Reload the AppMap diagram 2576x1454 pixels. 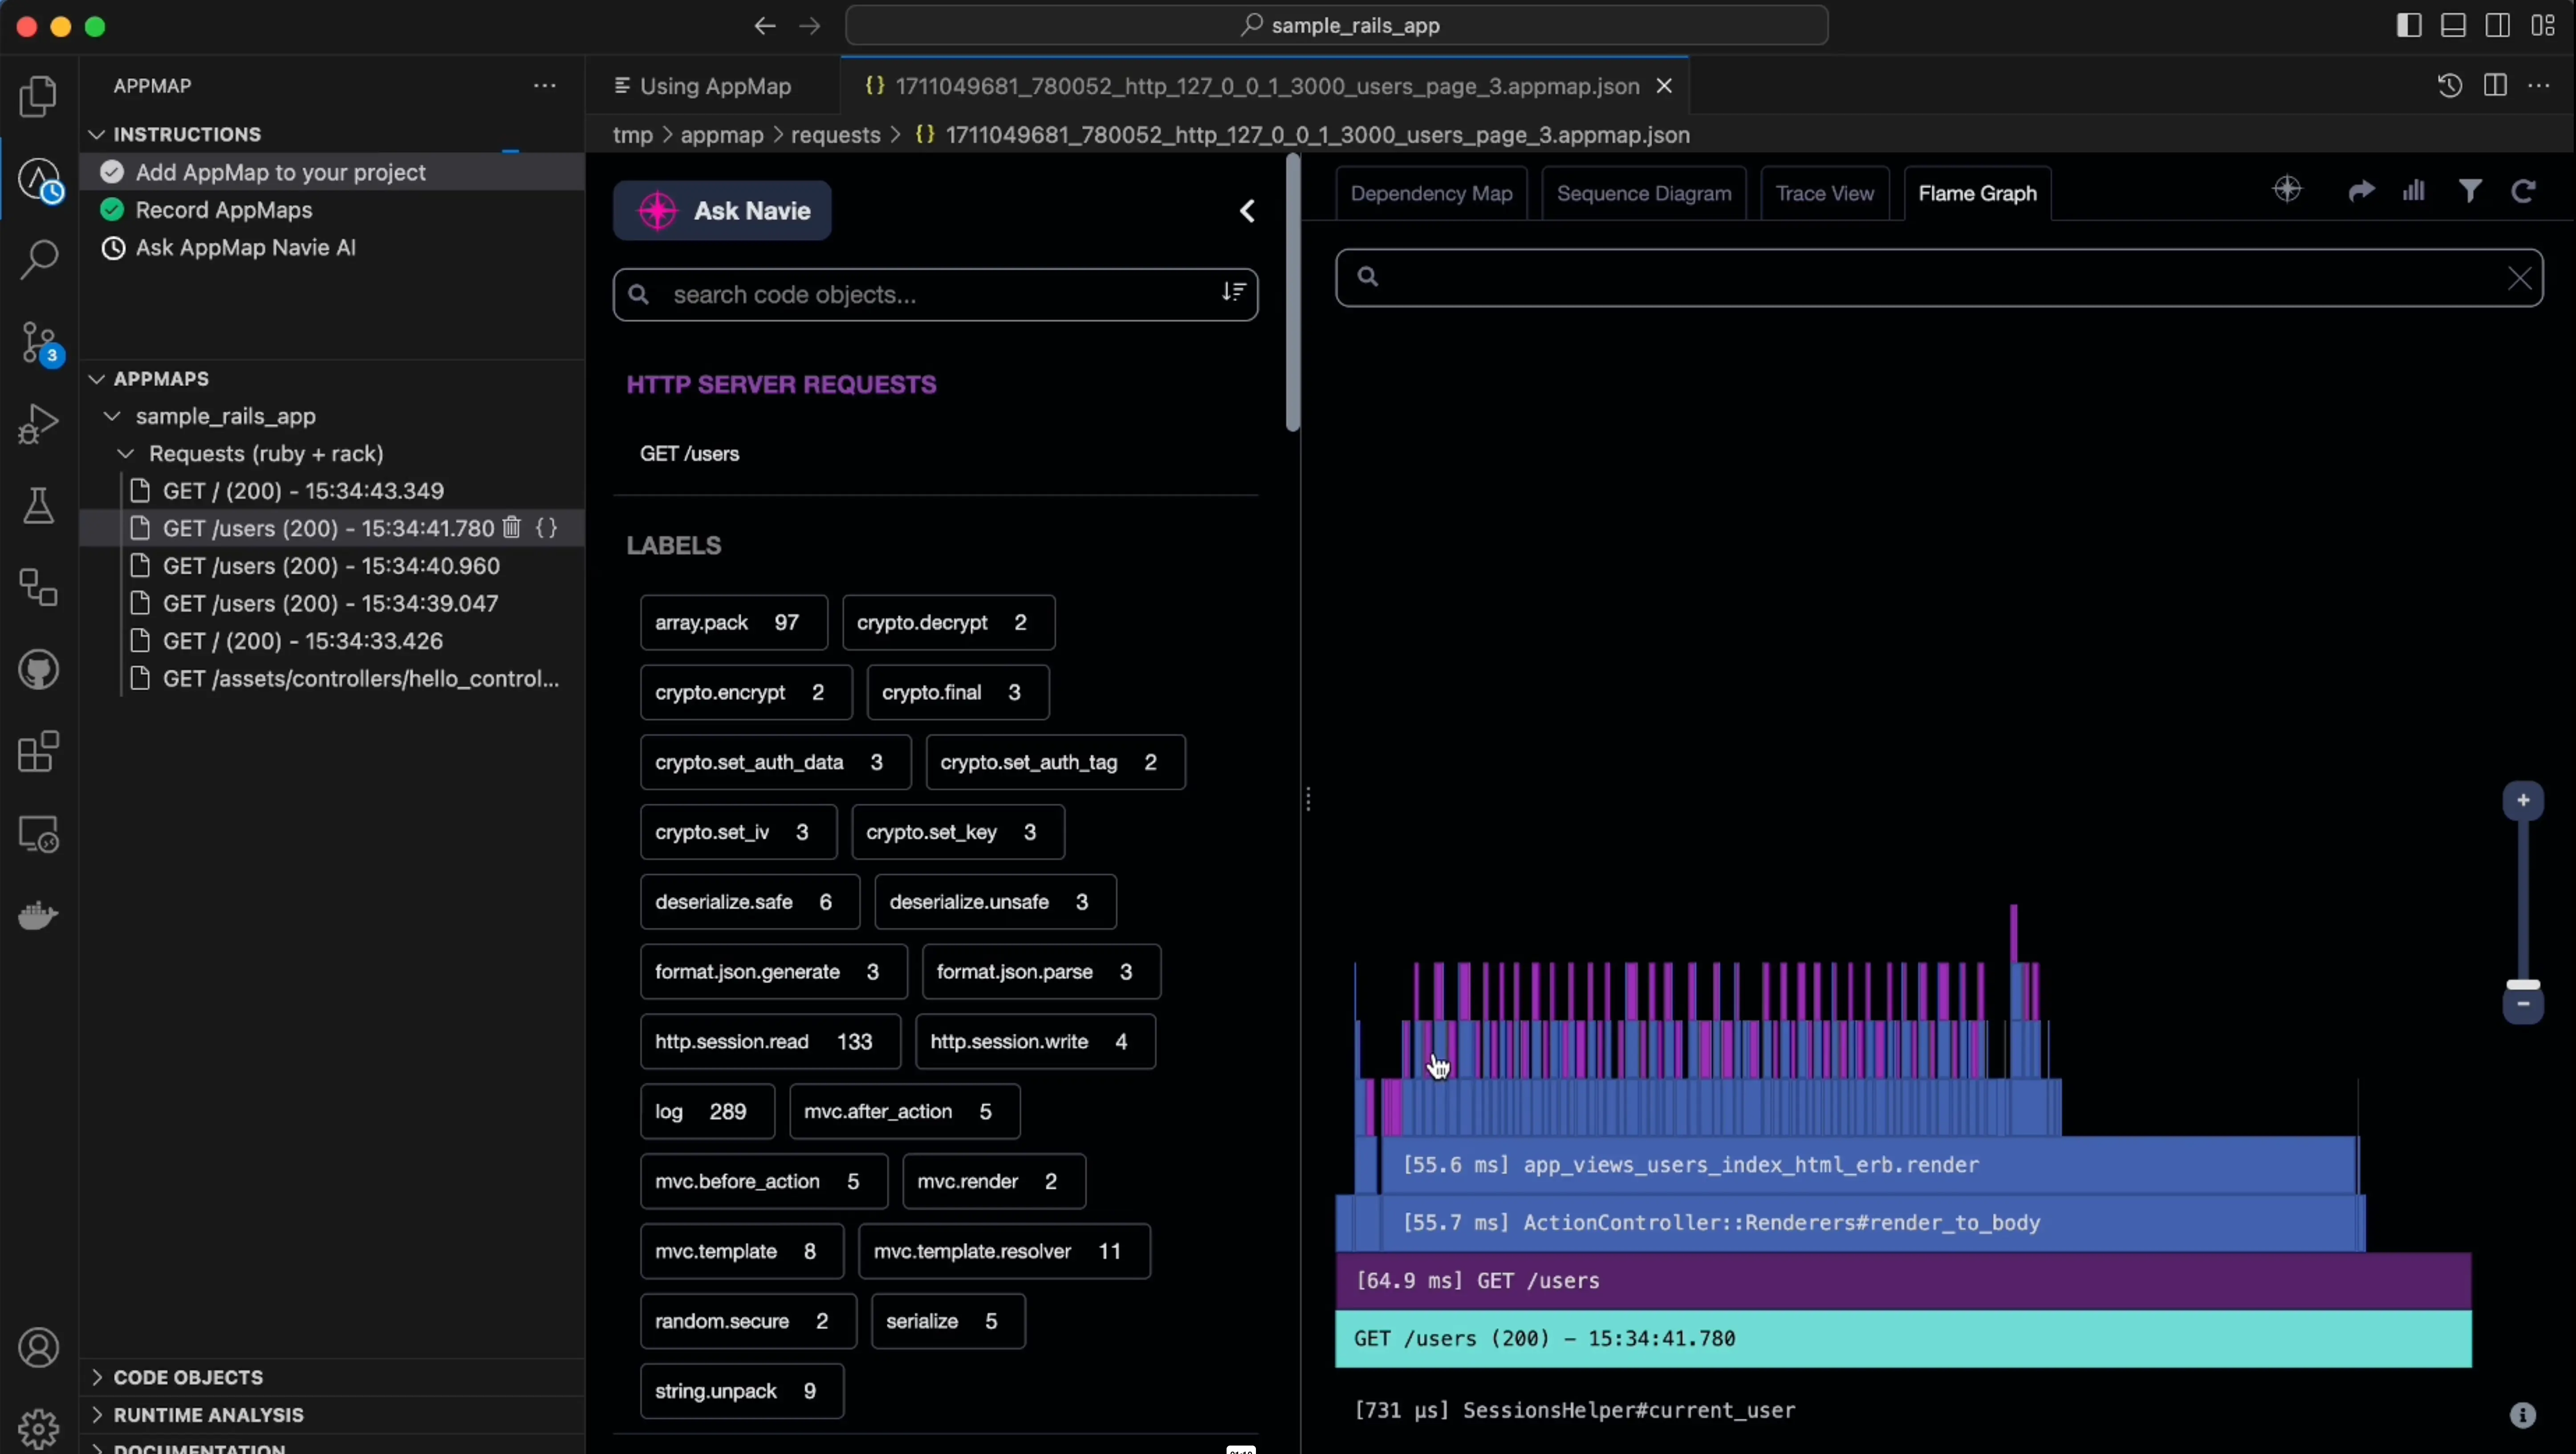click(x=2523, y=190)
